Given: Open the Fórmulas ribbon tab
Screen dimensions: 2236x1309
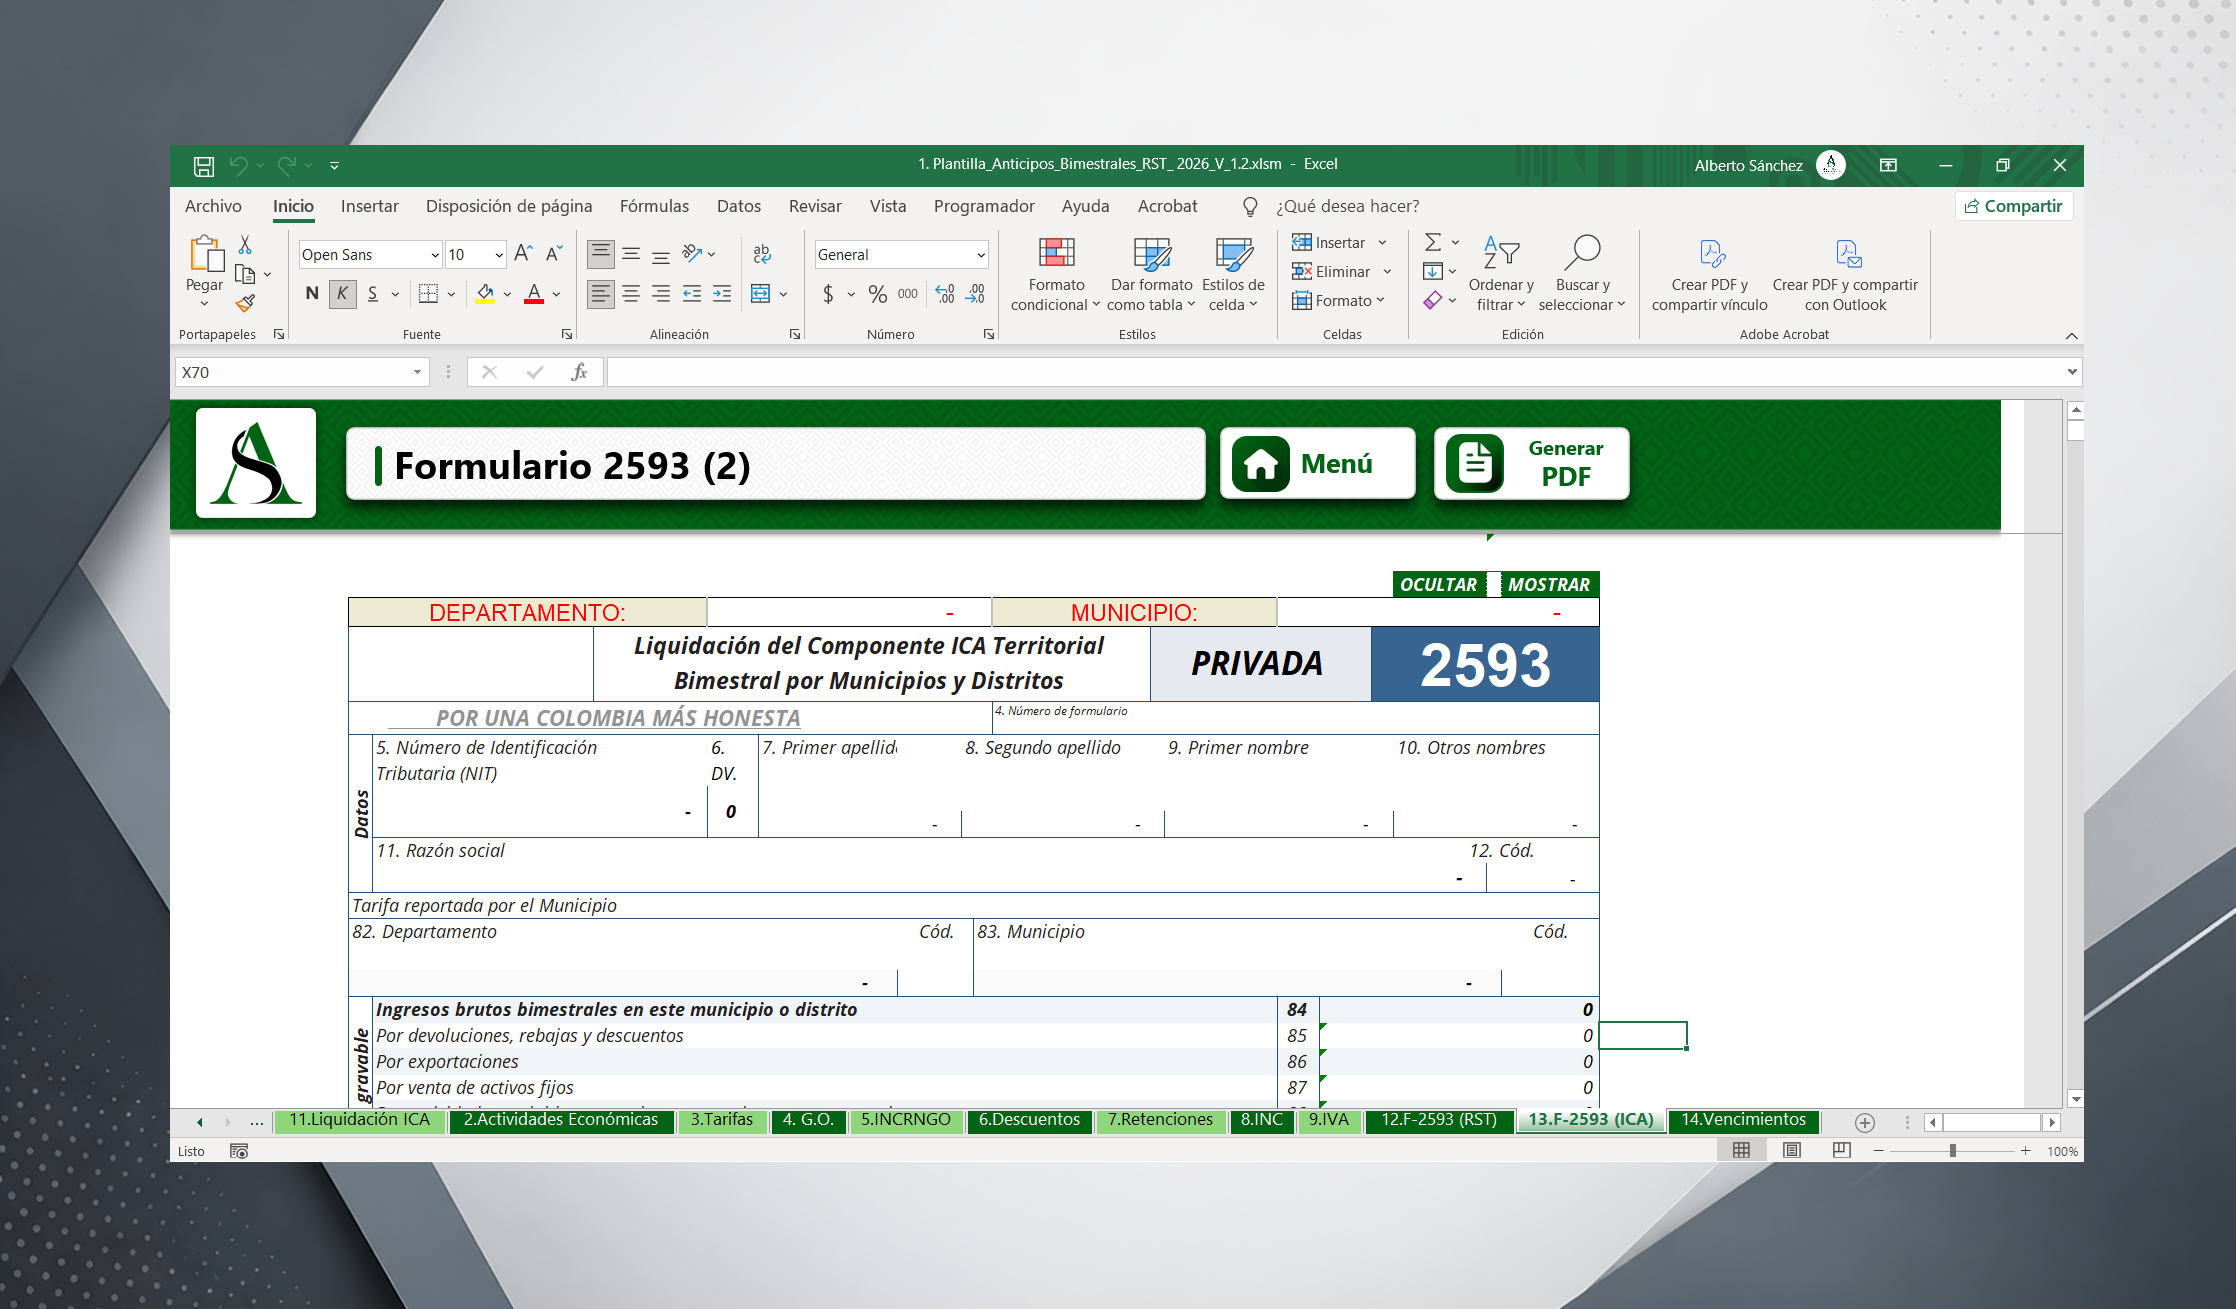Looking at the screenshot, I should (x=654, y=206).
